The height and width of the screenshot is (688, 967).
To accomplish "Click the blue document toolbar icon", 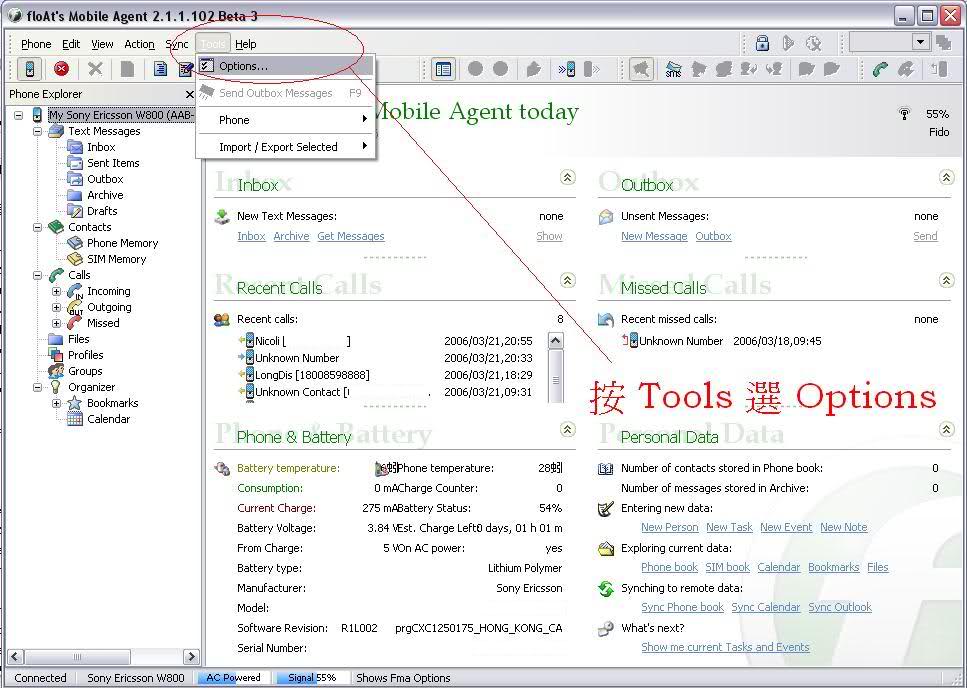I will [x=160, y=69].
